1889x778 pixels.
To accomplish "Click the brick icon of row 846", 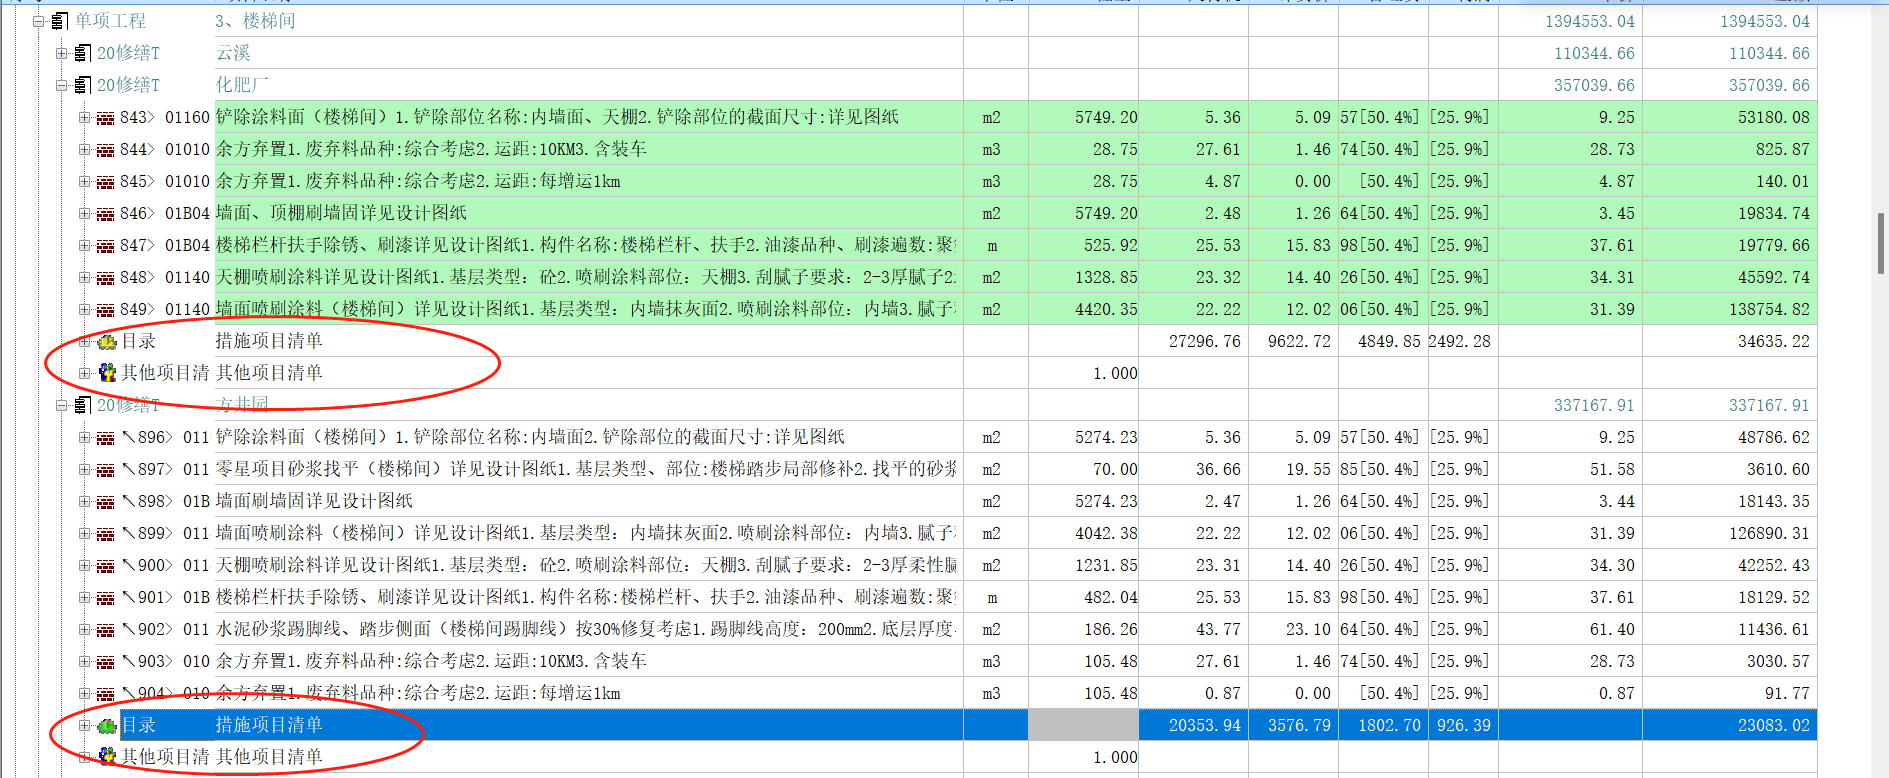I will tap(105, 214).
